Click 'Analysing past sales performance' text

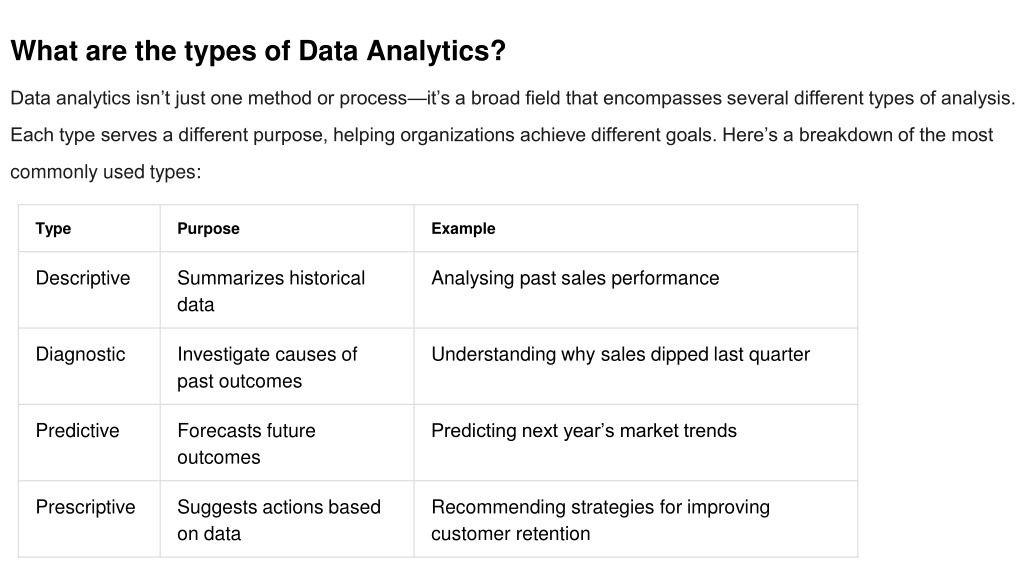pyautogui.click(x=575, y=278)
